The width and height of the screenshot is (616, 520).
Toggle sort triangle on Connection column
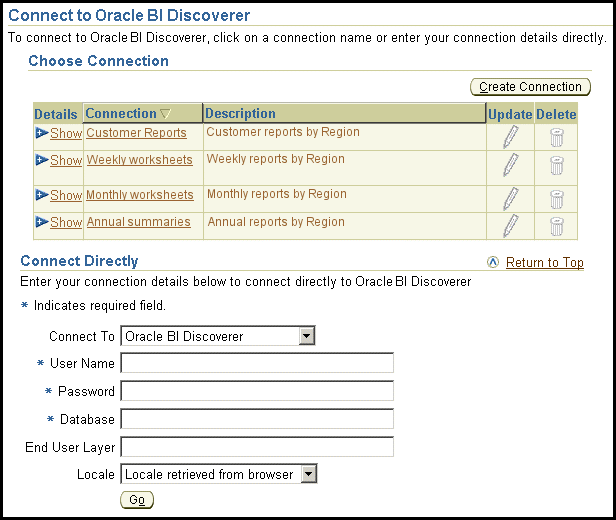click(x=166, y=114)
